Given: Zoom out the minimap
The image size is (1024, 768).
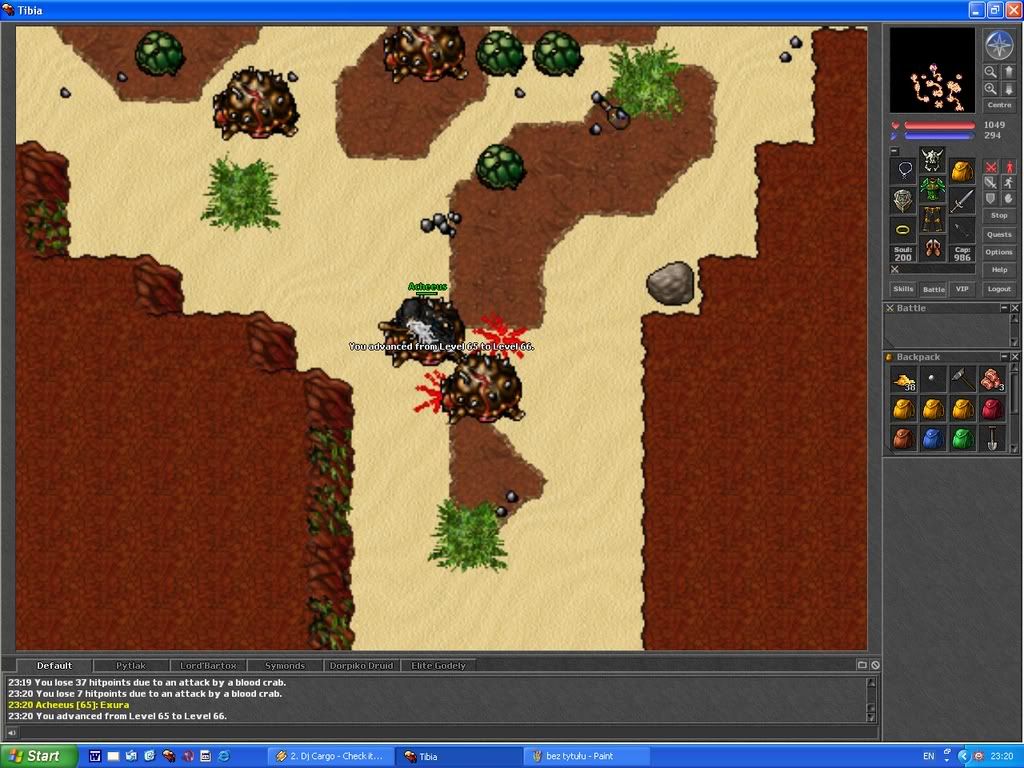Looking at the screenshot, I should (991, 72).
